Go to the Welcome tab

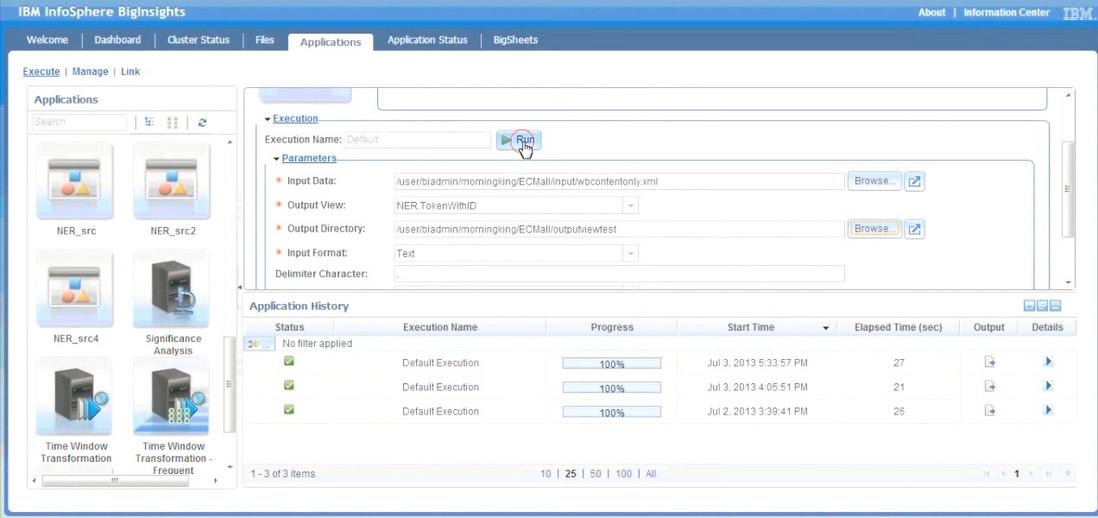pos(48,40)
